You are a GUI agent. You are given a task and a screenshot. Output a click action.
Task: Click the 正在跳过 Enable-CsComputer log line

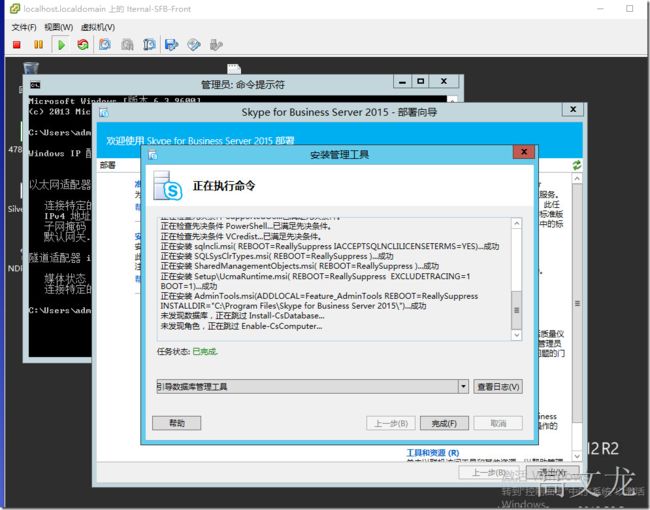point(241,326)
